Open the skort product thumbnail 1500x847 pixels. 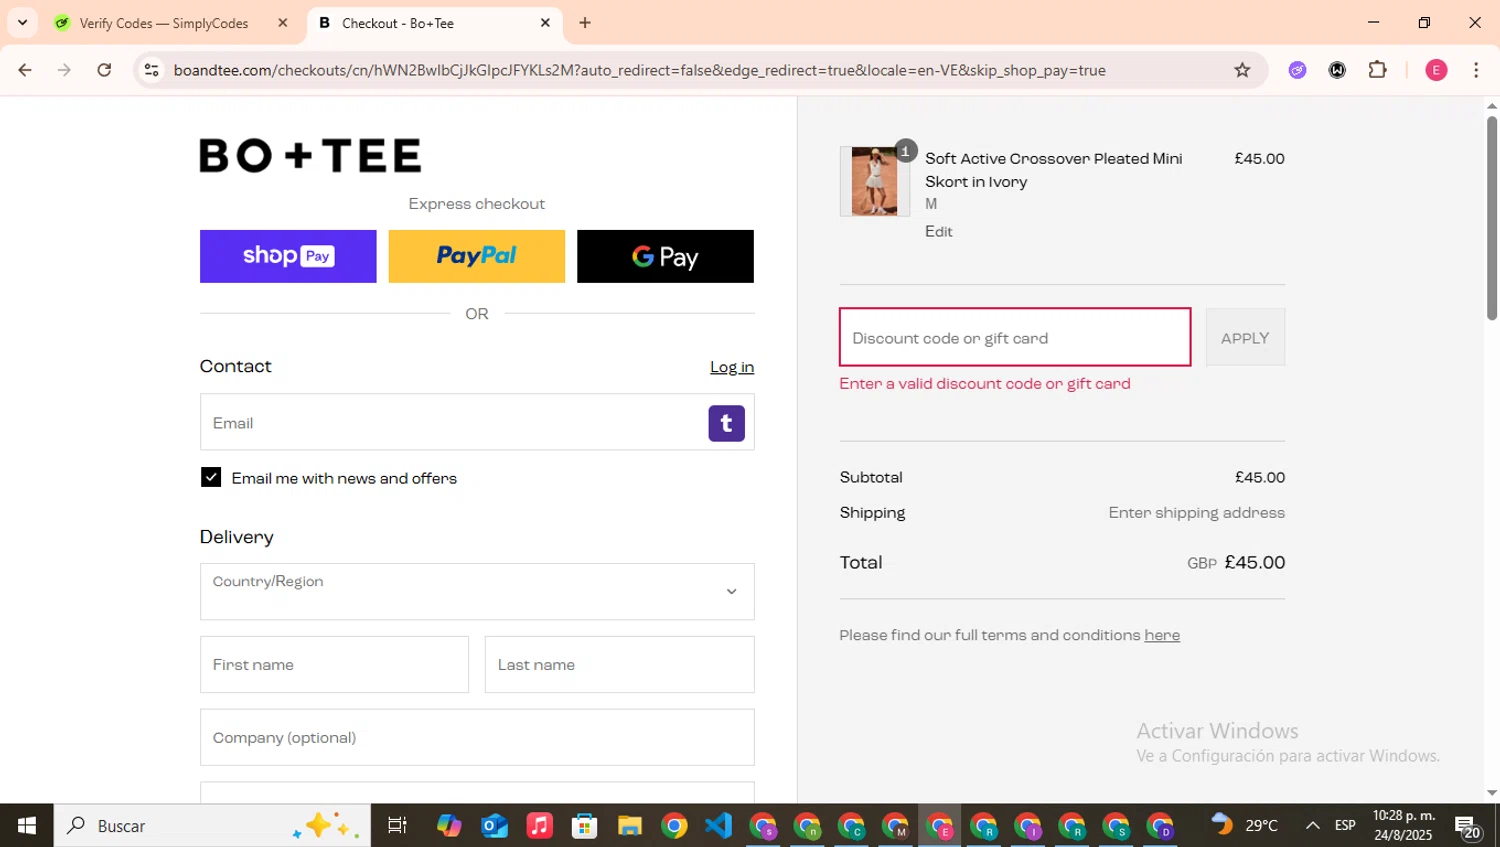click(x=875, y=181)
